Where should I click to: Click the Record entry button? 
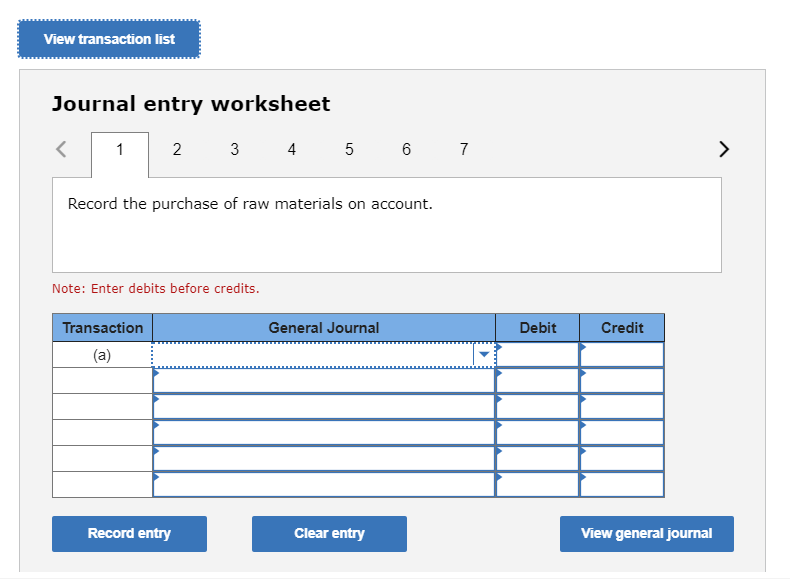(x=129, y=534)
